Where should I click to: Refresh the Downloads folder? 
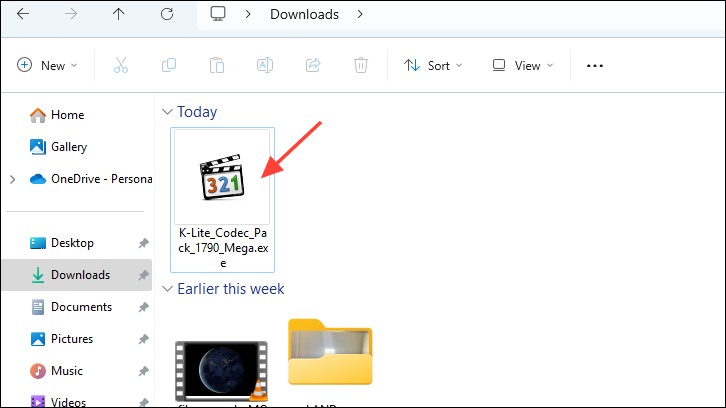pos(167,14)
